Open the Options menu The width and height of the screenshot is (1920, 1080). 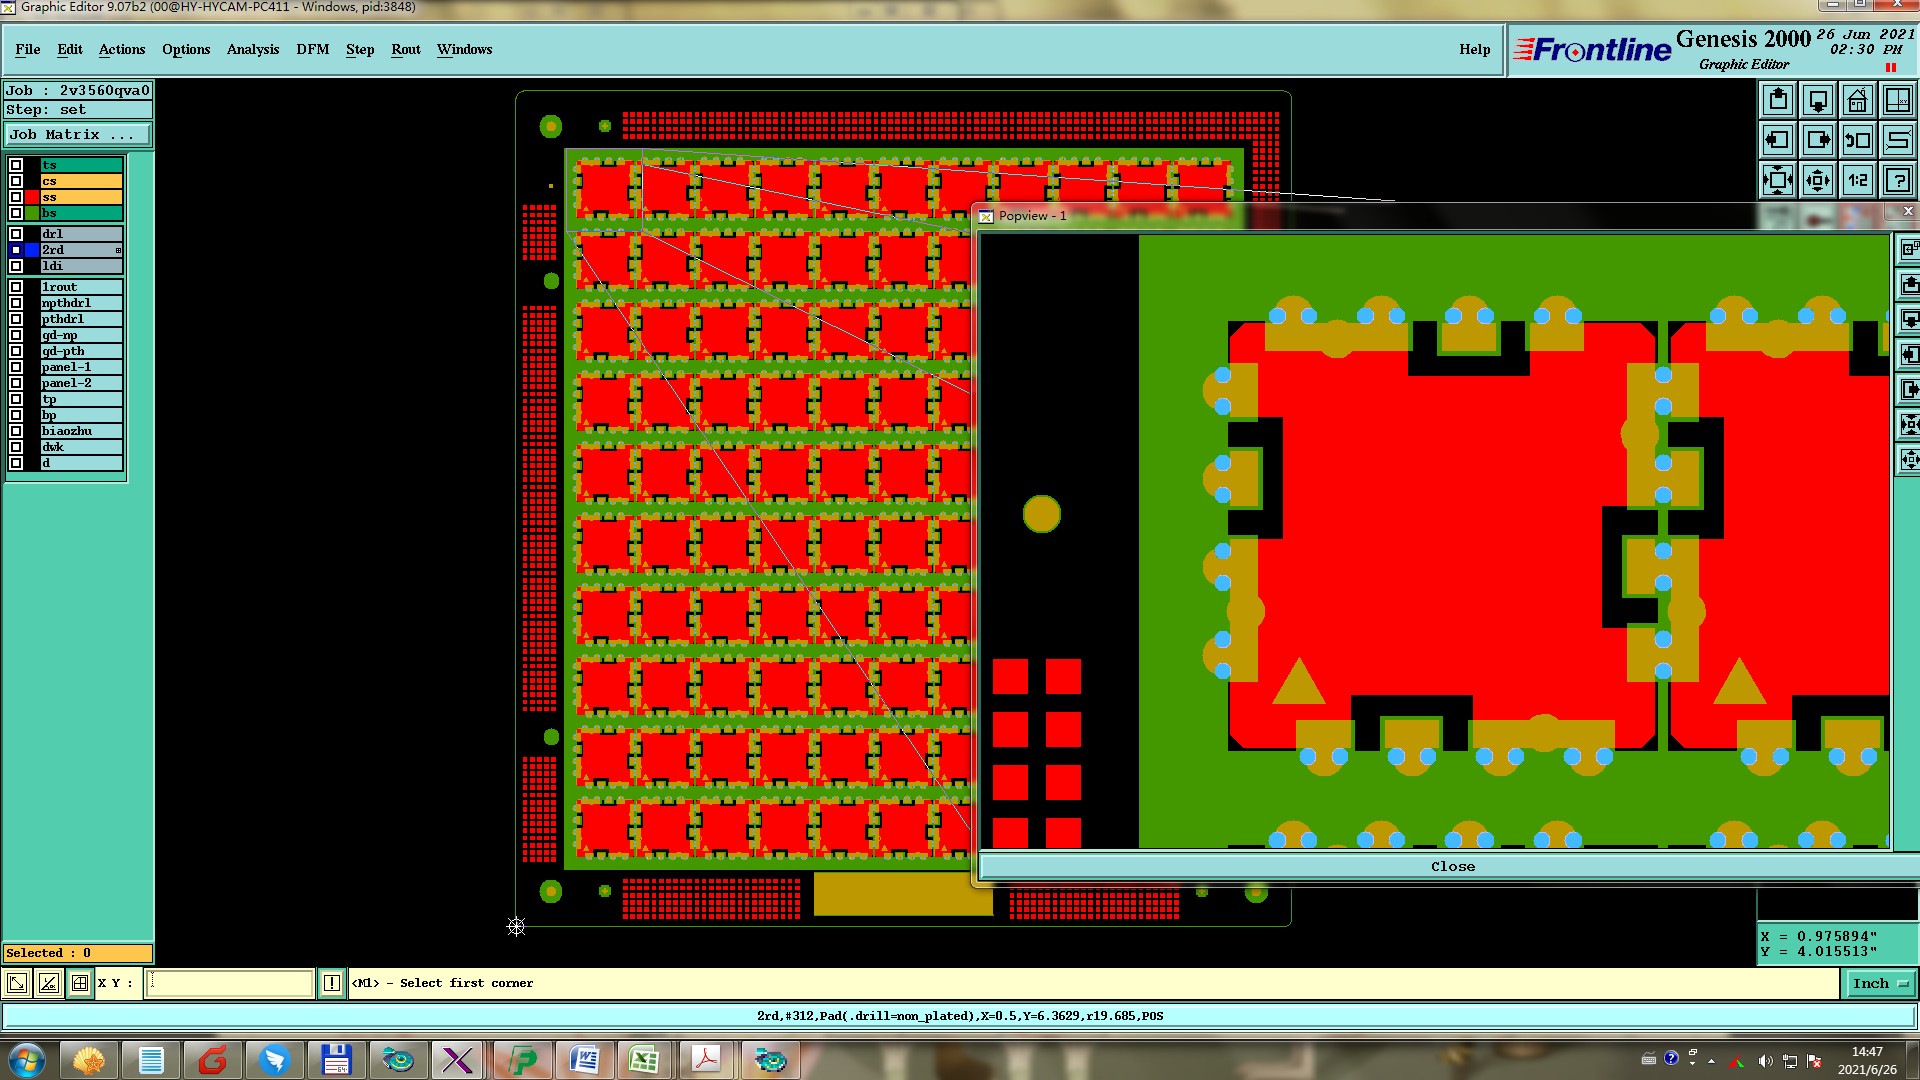click(186, 49)
